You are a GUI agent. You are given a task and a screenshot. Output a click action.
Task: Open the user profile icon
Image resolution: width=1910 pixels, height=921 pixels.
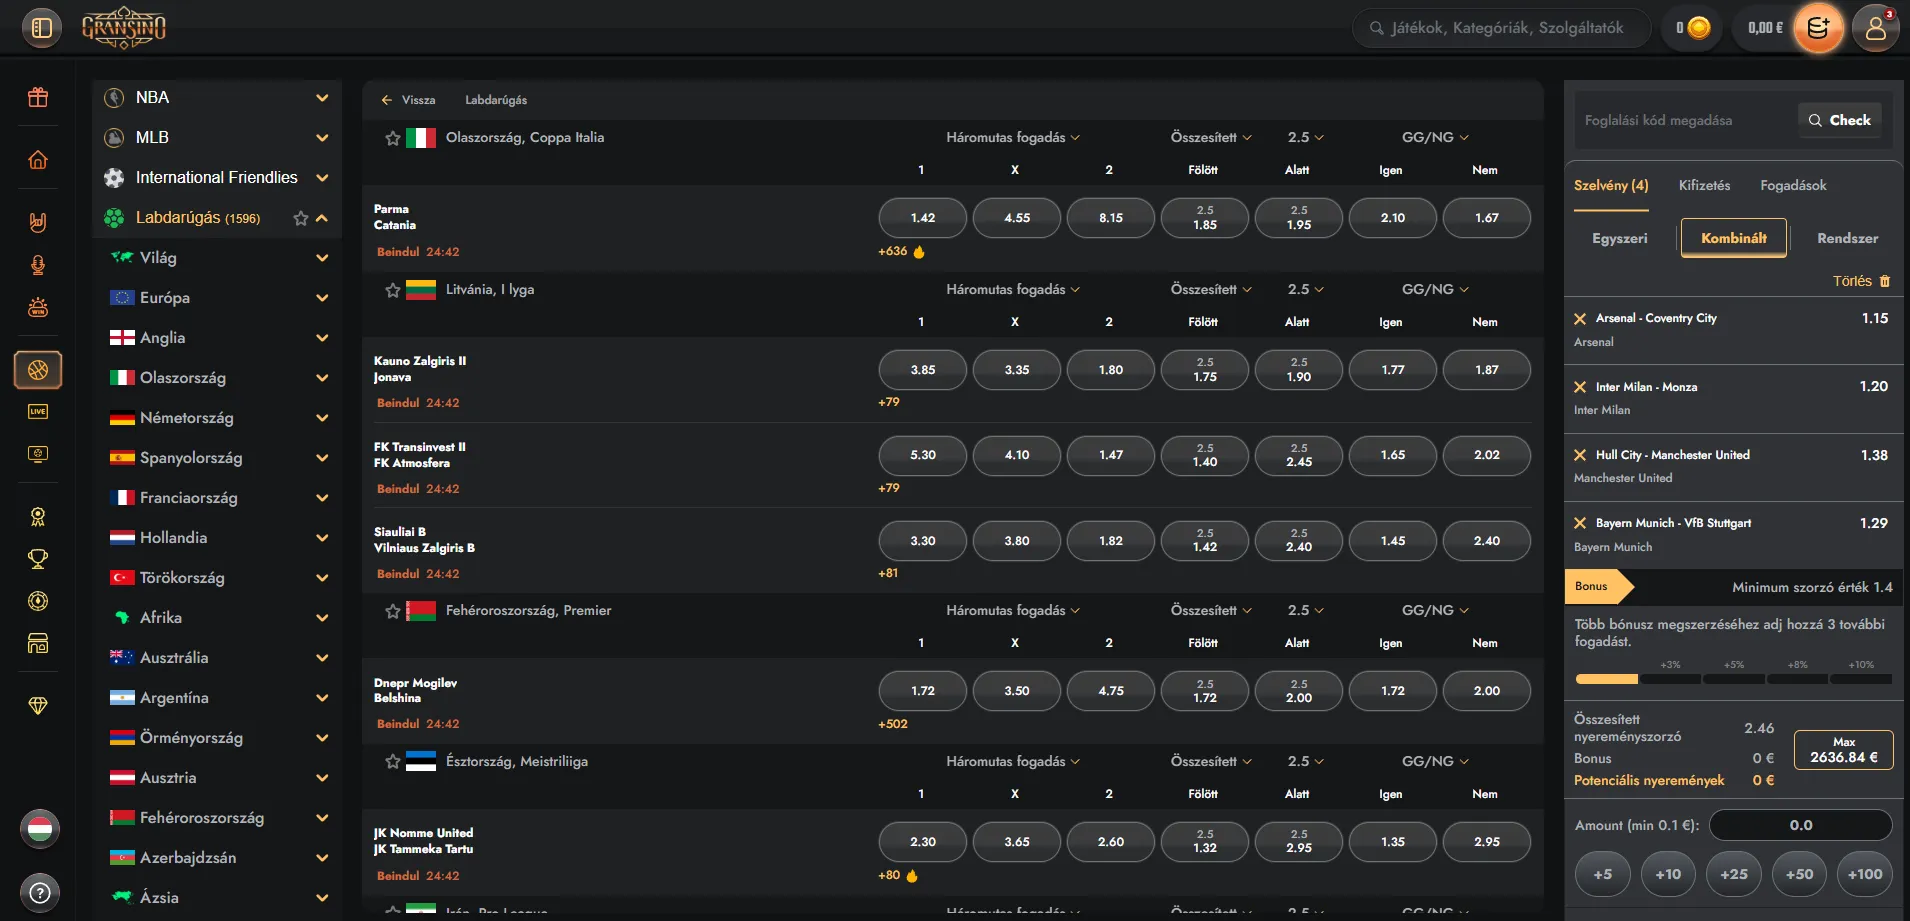coord(1876,28)
